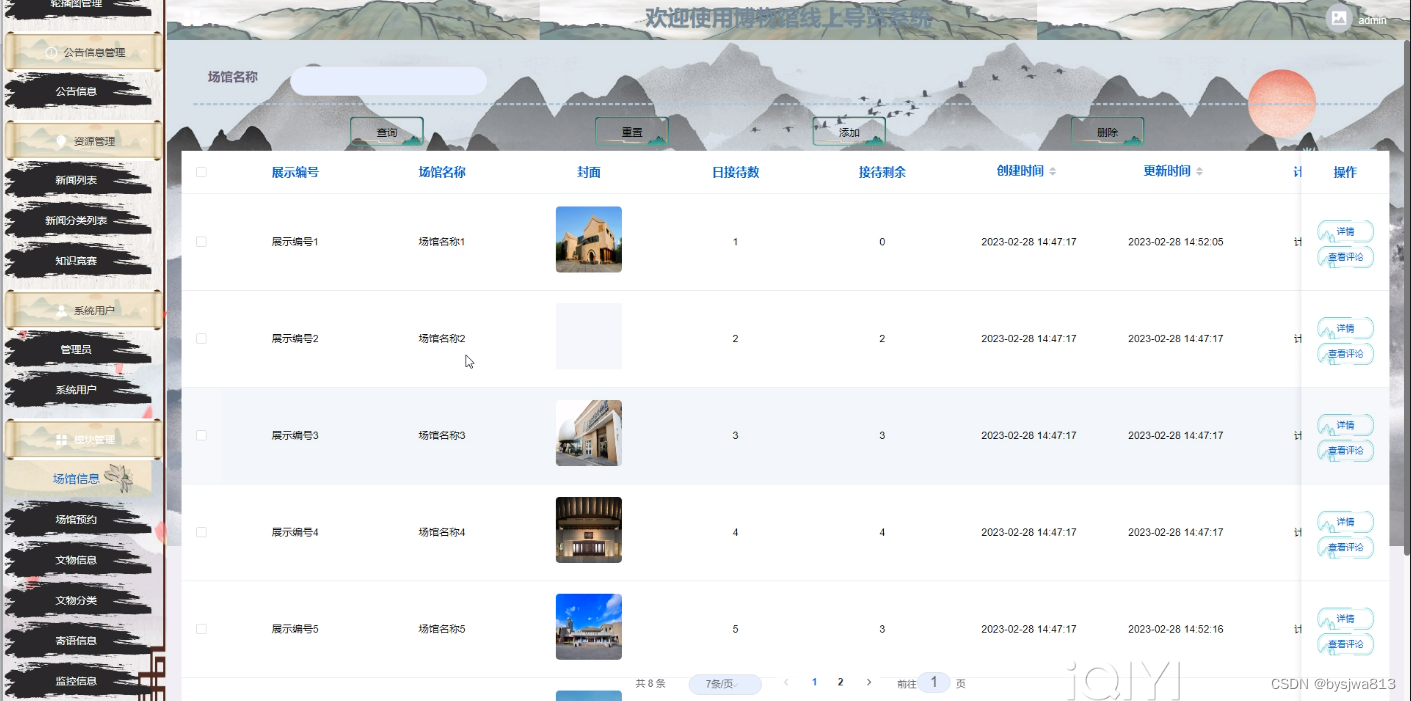Viewport: 1411px width, 701px height.
Task: Click the empty cover placeholder of 场馆名称2
Action: point(589,336)
